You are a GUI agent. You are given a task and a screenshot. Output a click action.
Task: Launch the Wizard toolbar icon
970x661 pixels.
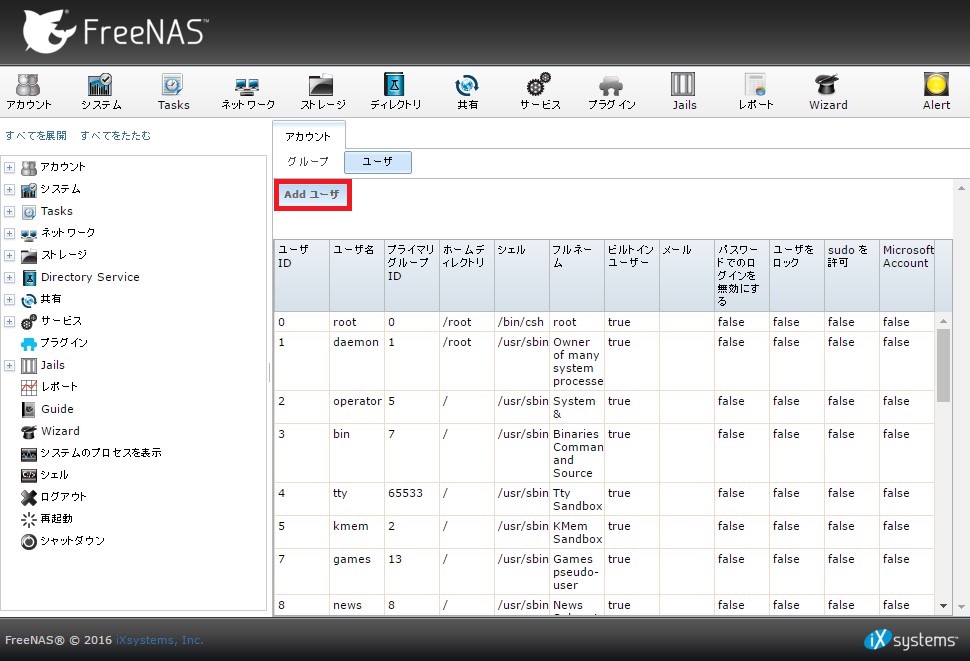[x=828, y=92]
